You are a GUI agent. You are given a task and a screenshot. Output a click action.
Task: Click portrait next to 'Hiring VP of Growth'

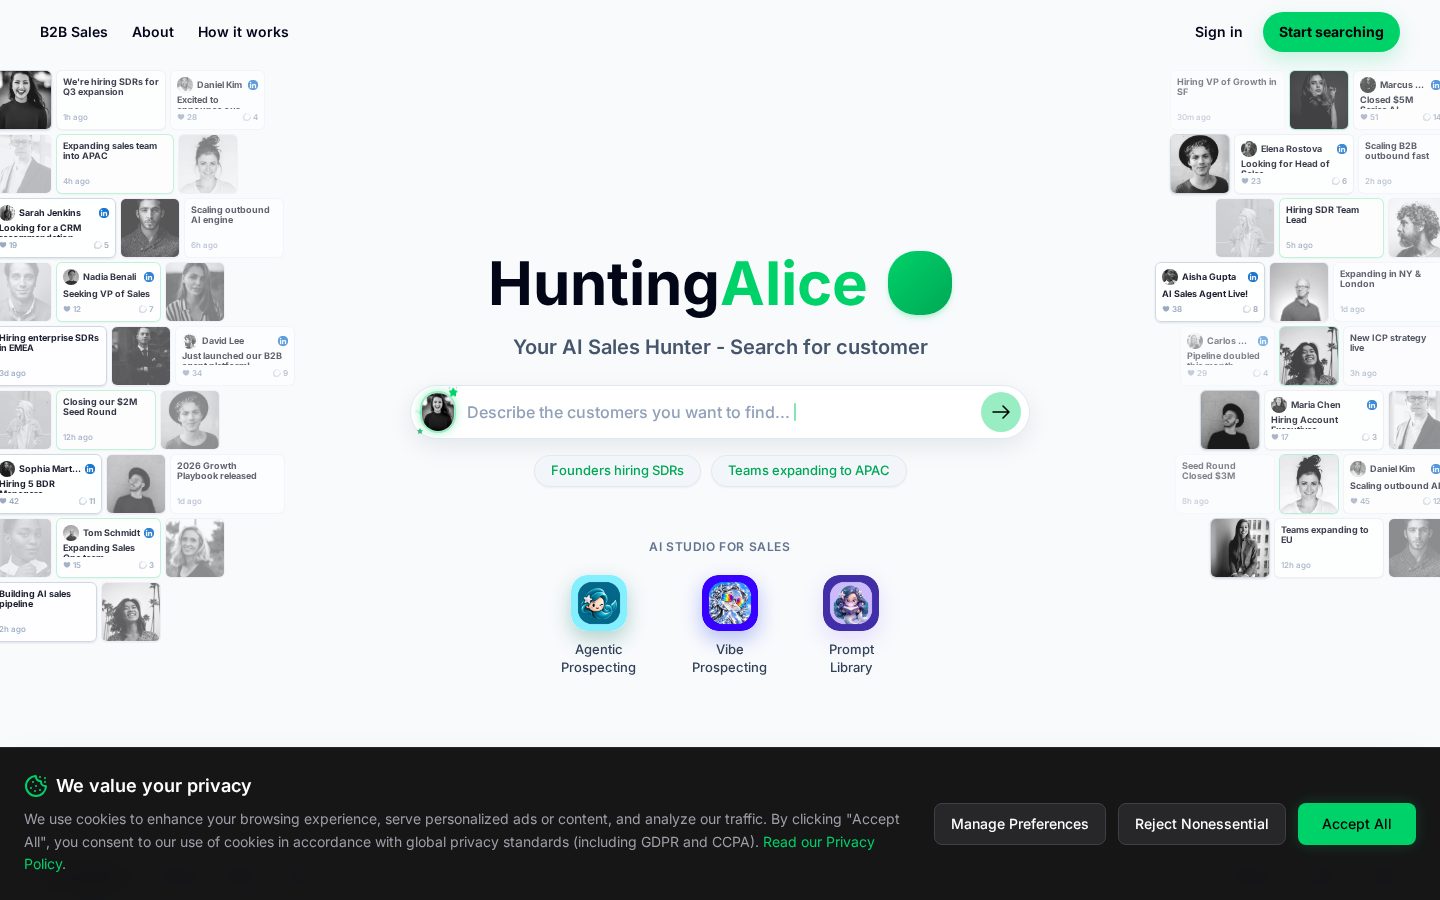(1319, 100)
